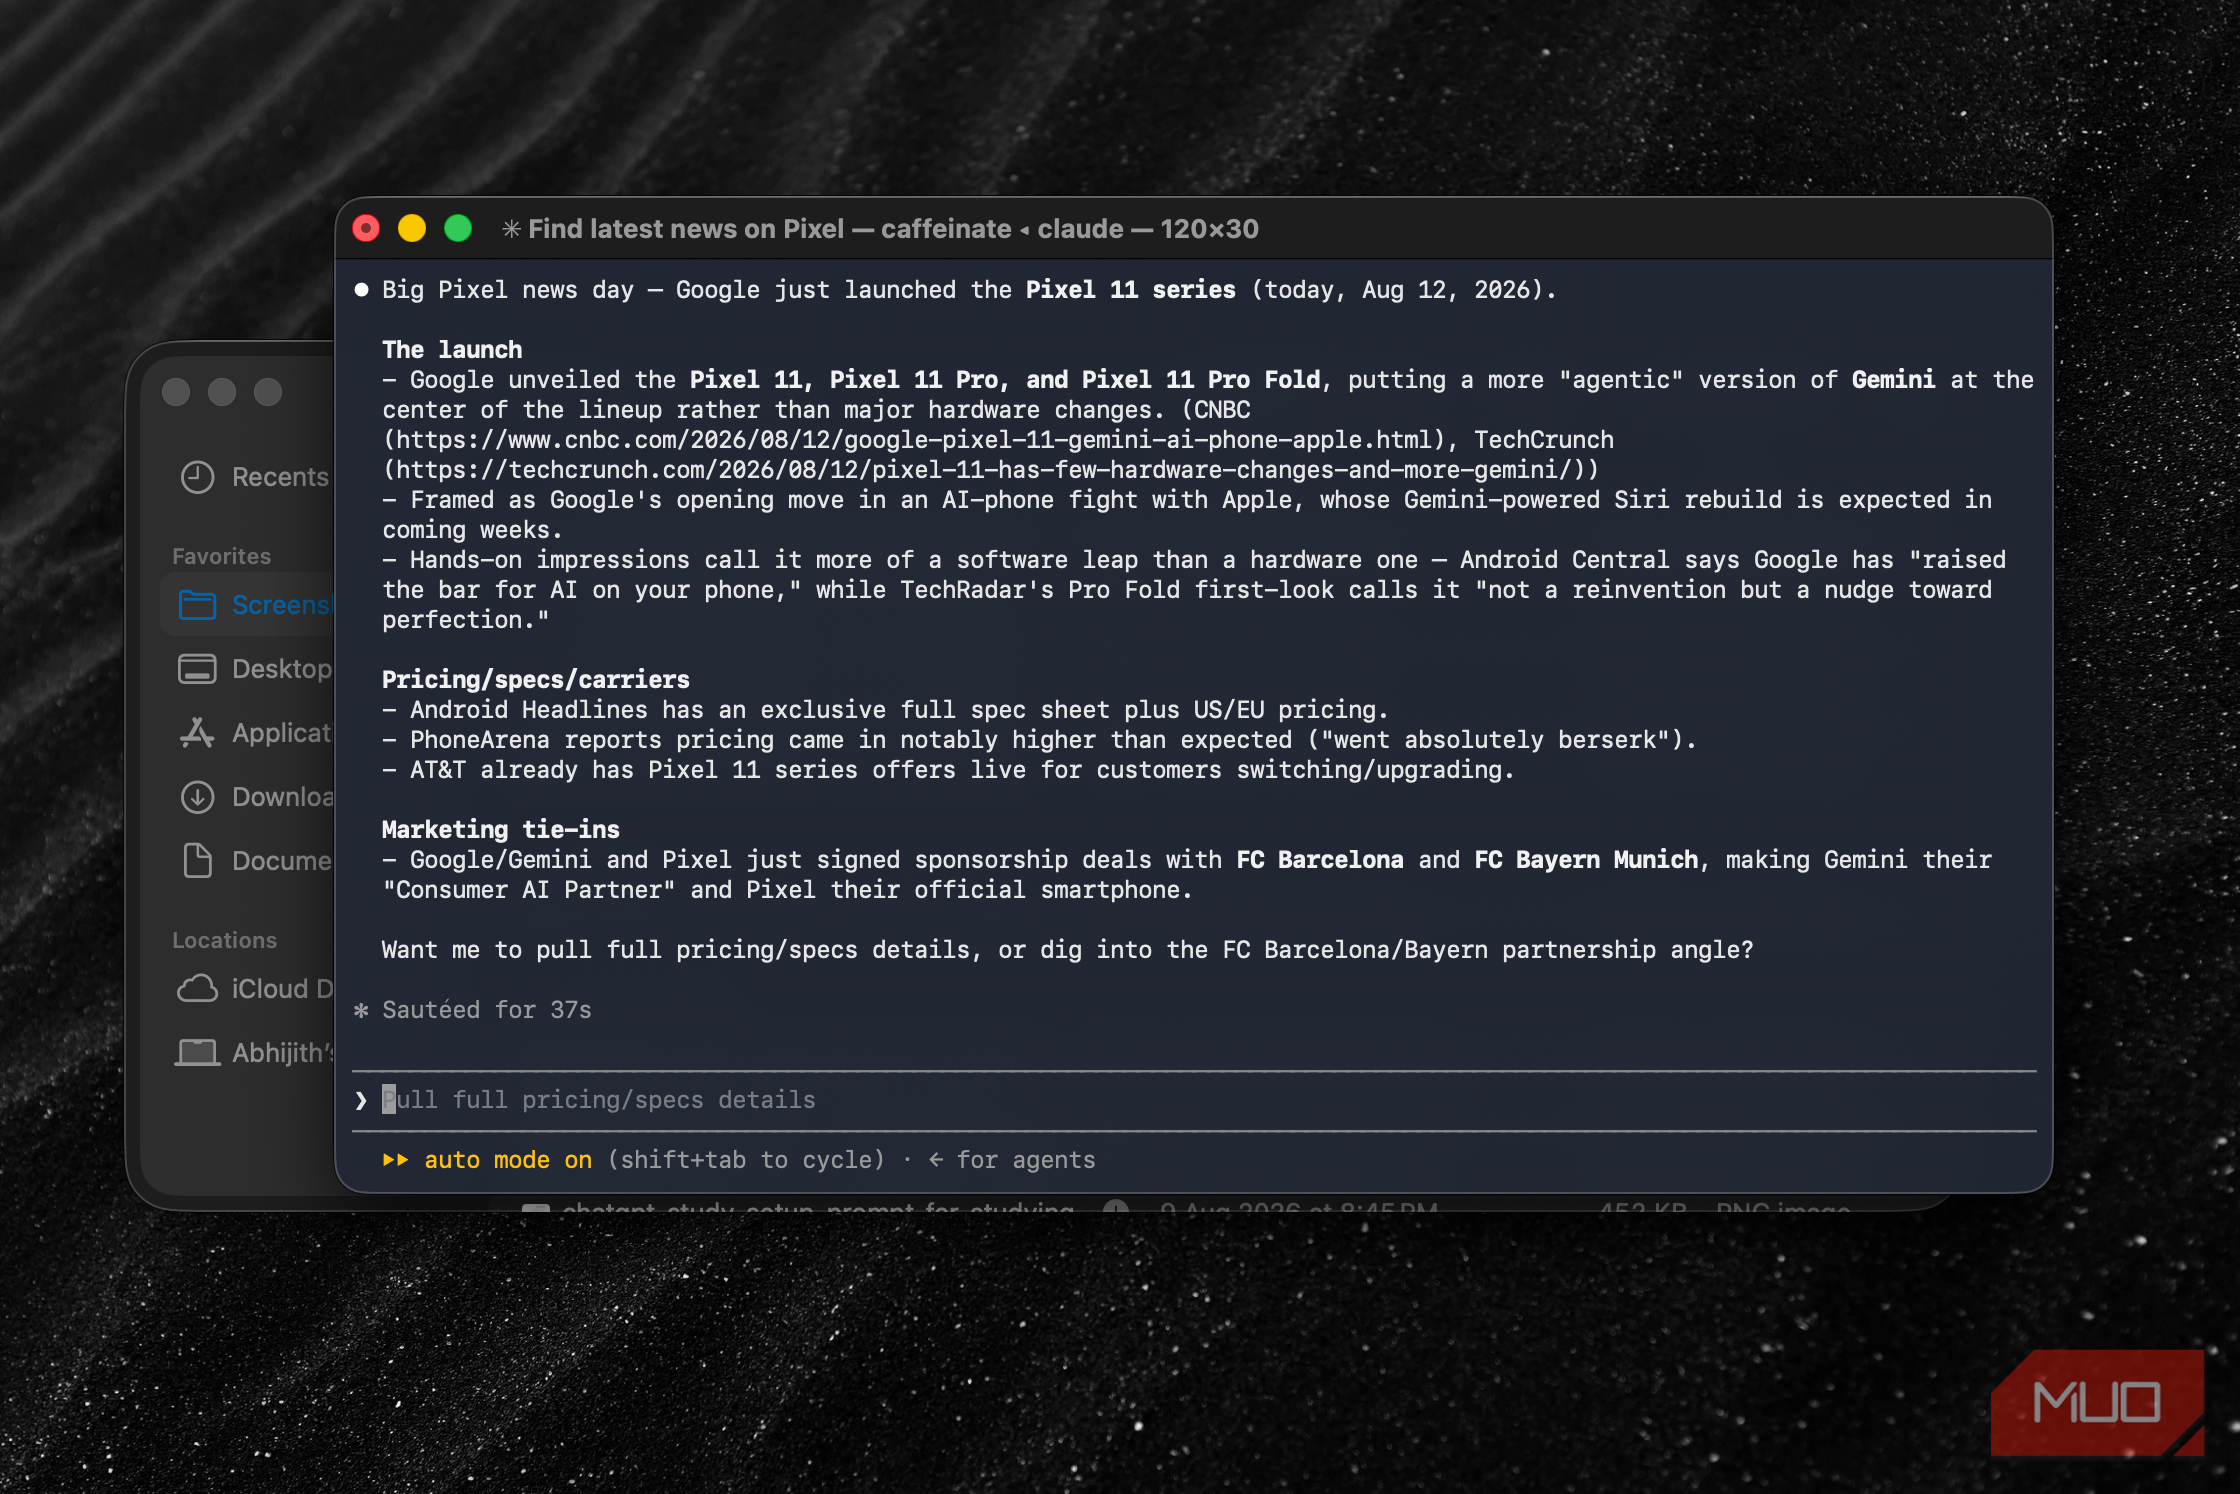Click 'AT&T already has Pixel 11' line
The image size is (2240, 1494).
(x=948, y=770)
